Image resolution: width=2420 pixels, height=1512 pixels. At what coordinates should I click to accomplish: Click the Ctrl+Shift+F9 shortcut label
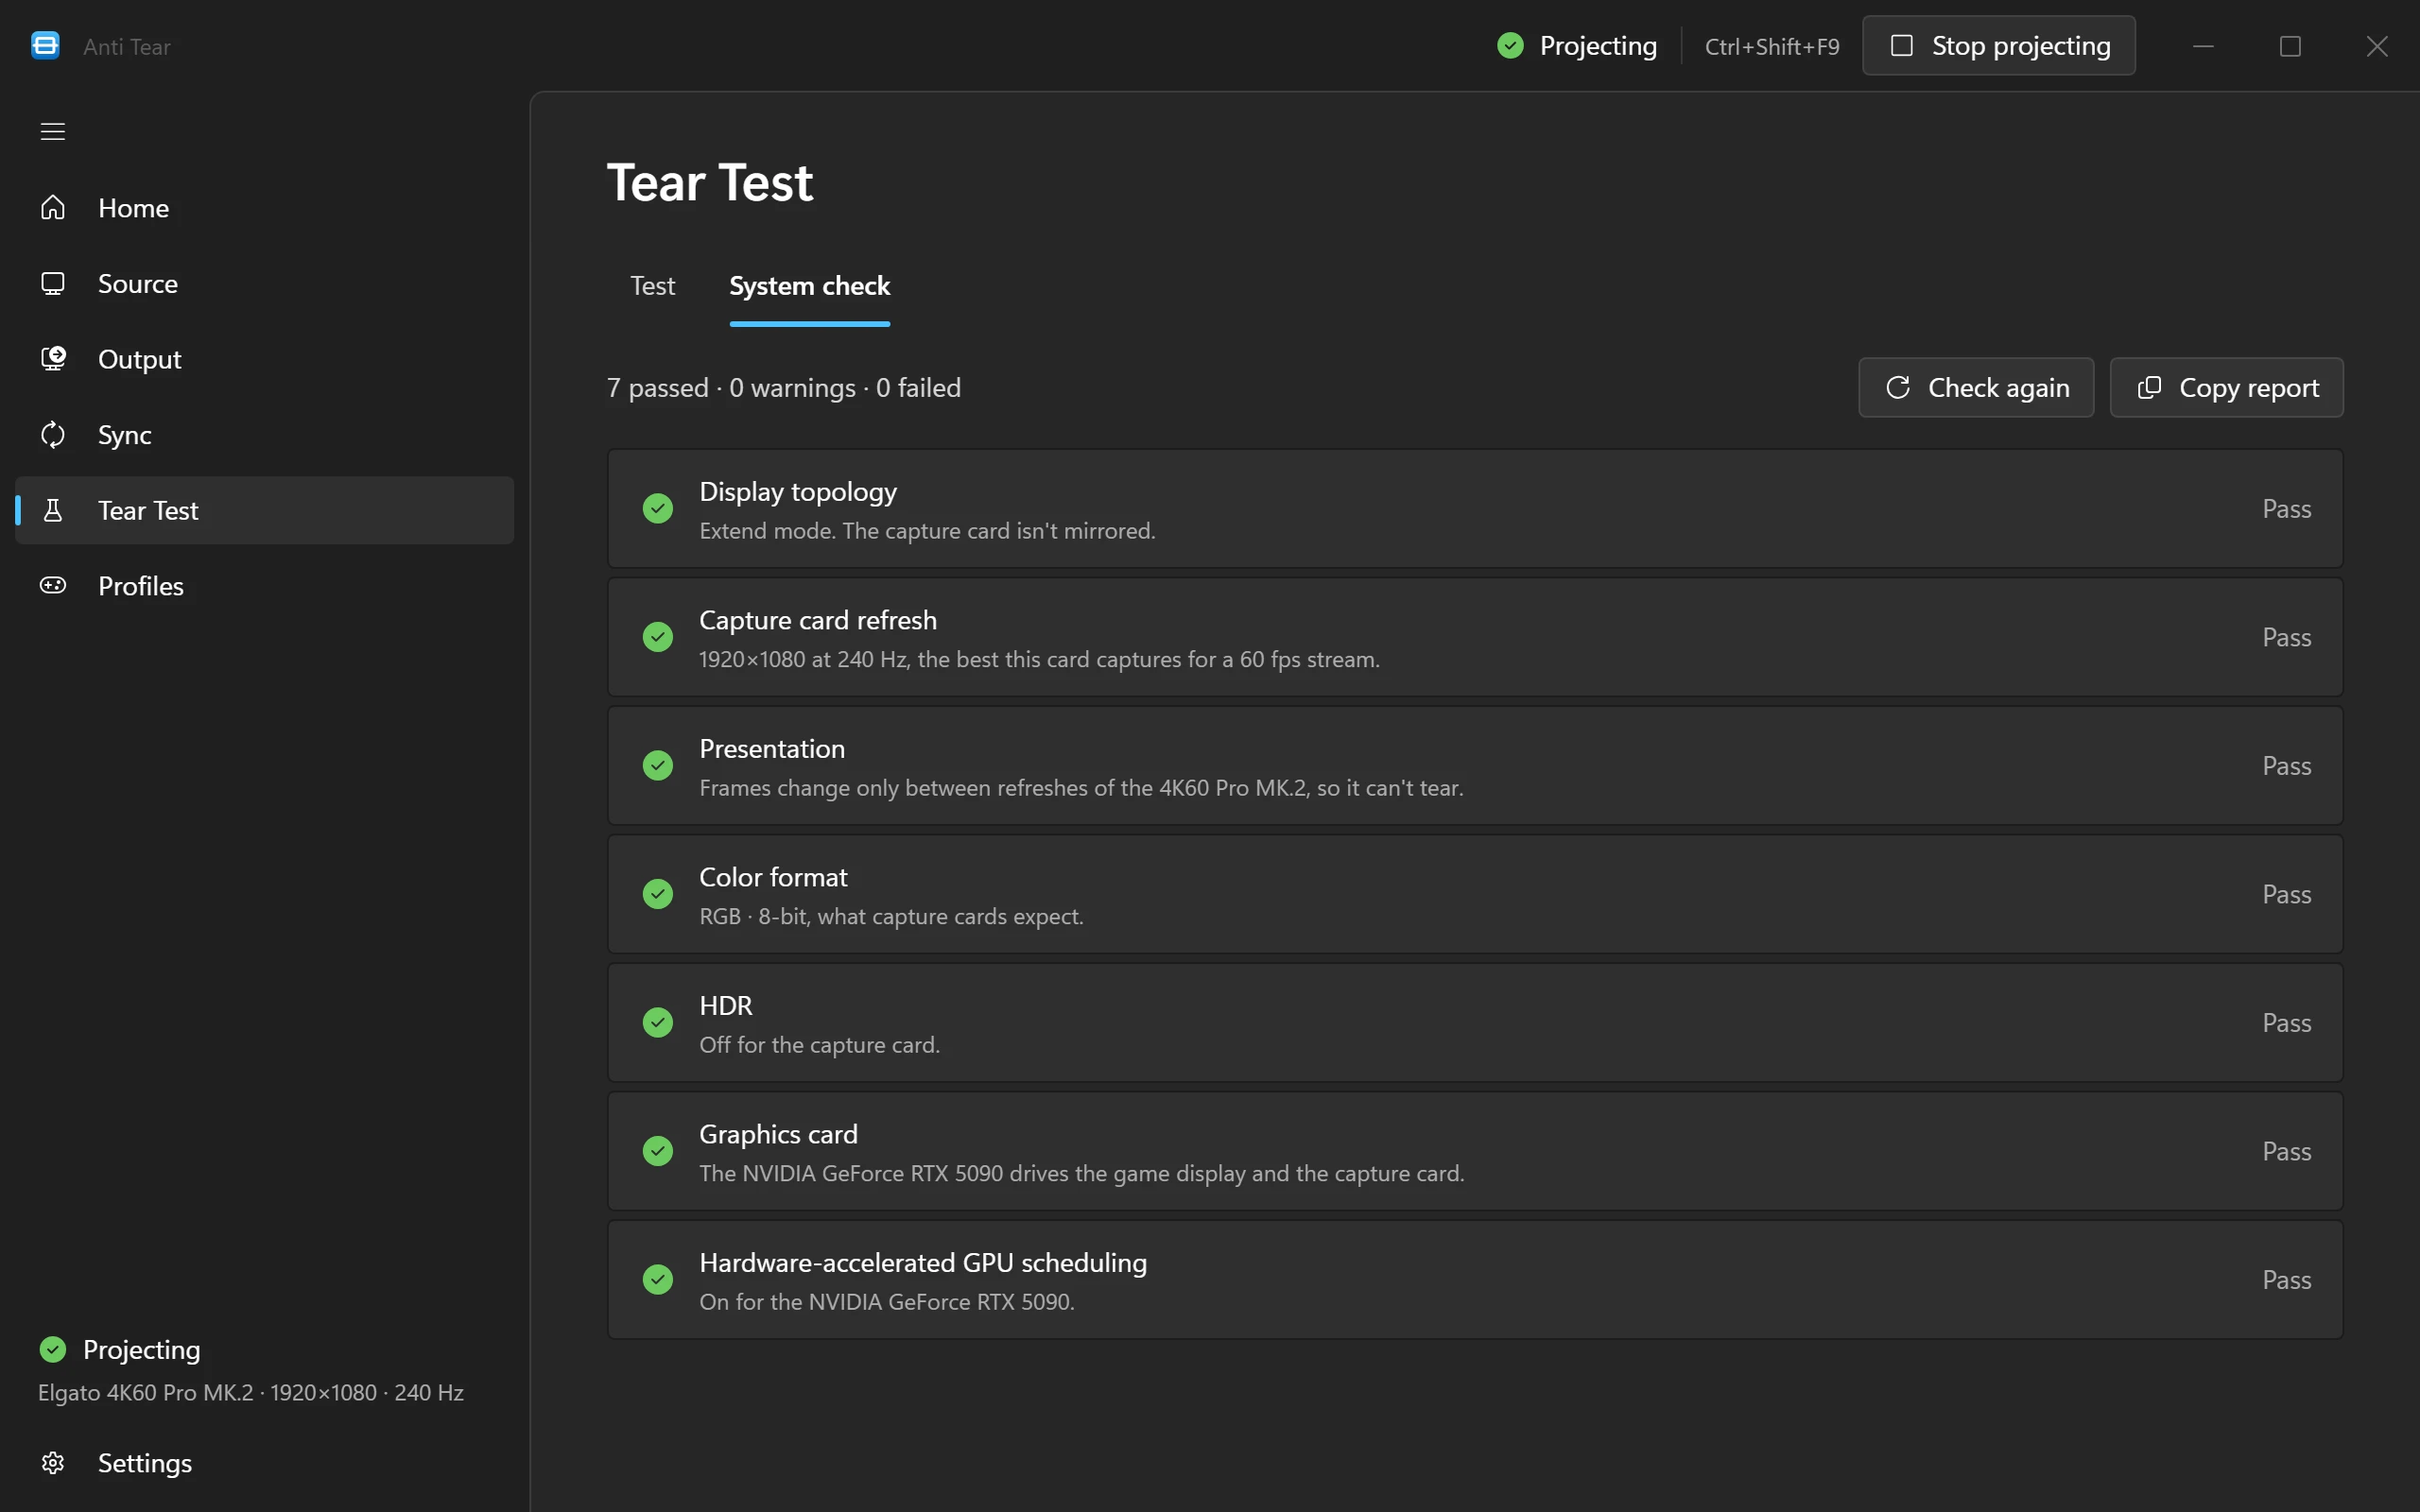[x=1772, y=47]
